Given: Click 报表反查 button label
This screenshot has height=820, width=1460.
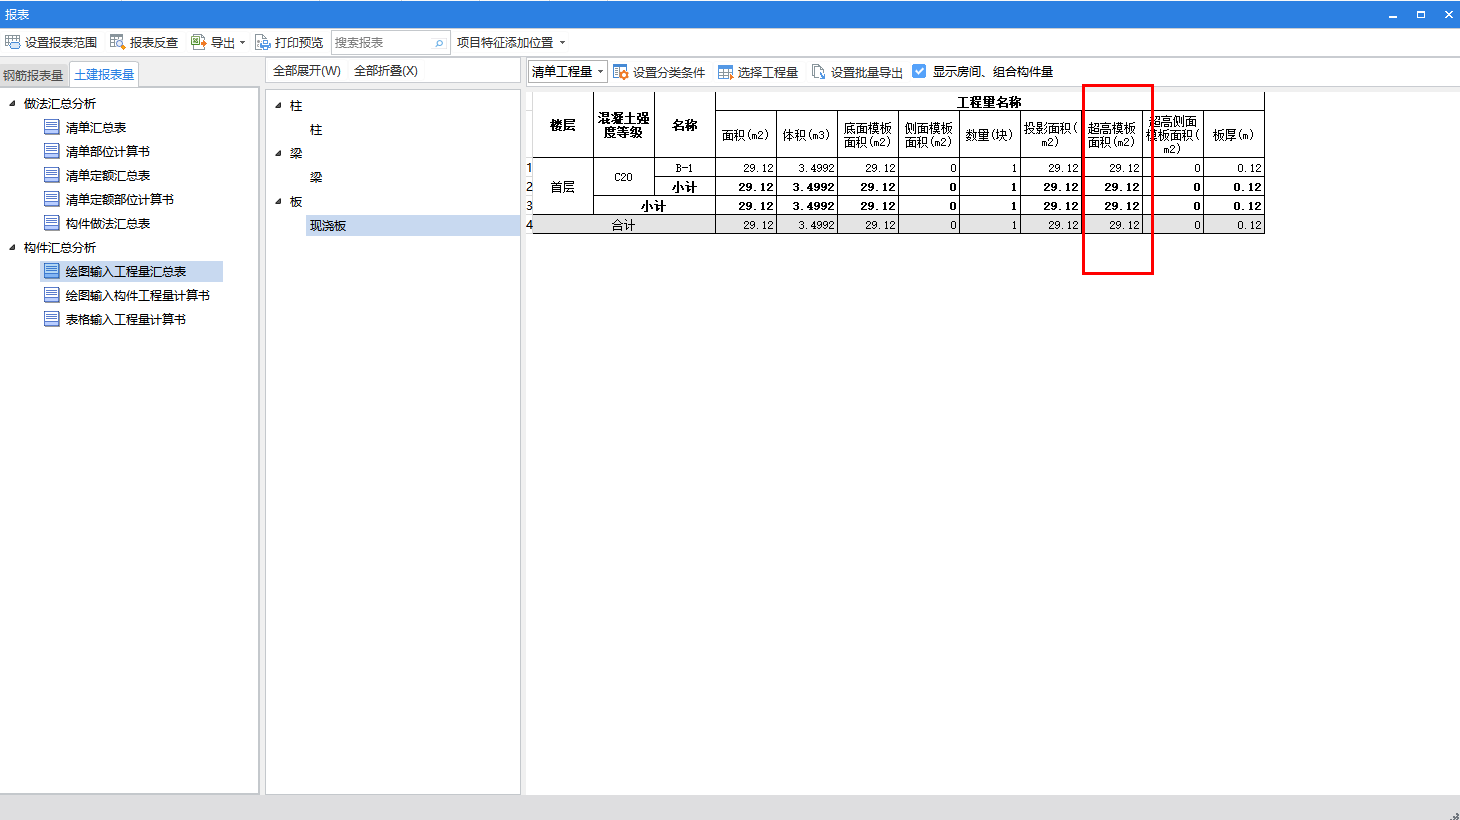Looking at the screenshot, I should (154, 43).
